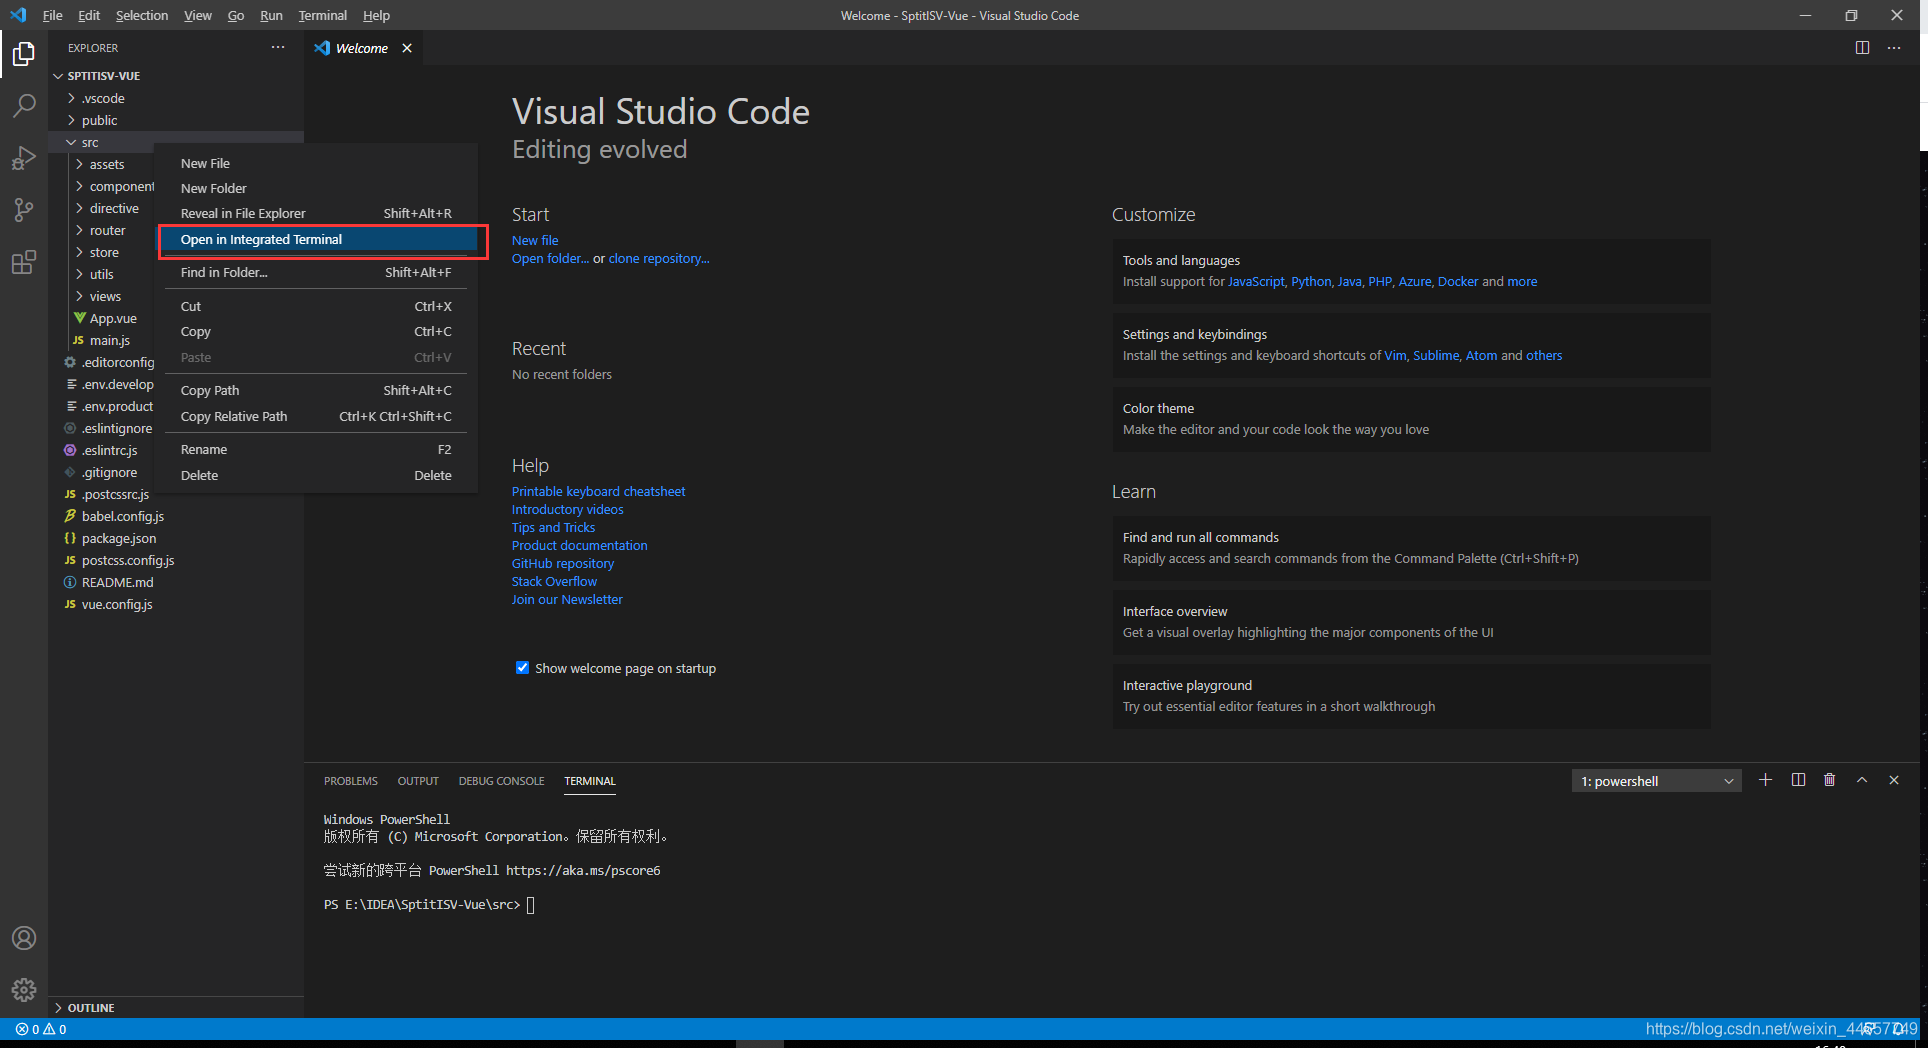This screenshot has height=1048, width=1928.
Task: Click the New file link
Action: (535, 240)
